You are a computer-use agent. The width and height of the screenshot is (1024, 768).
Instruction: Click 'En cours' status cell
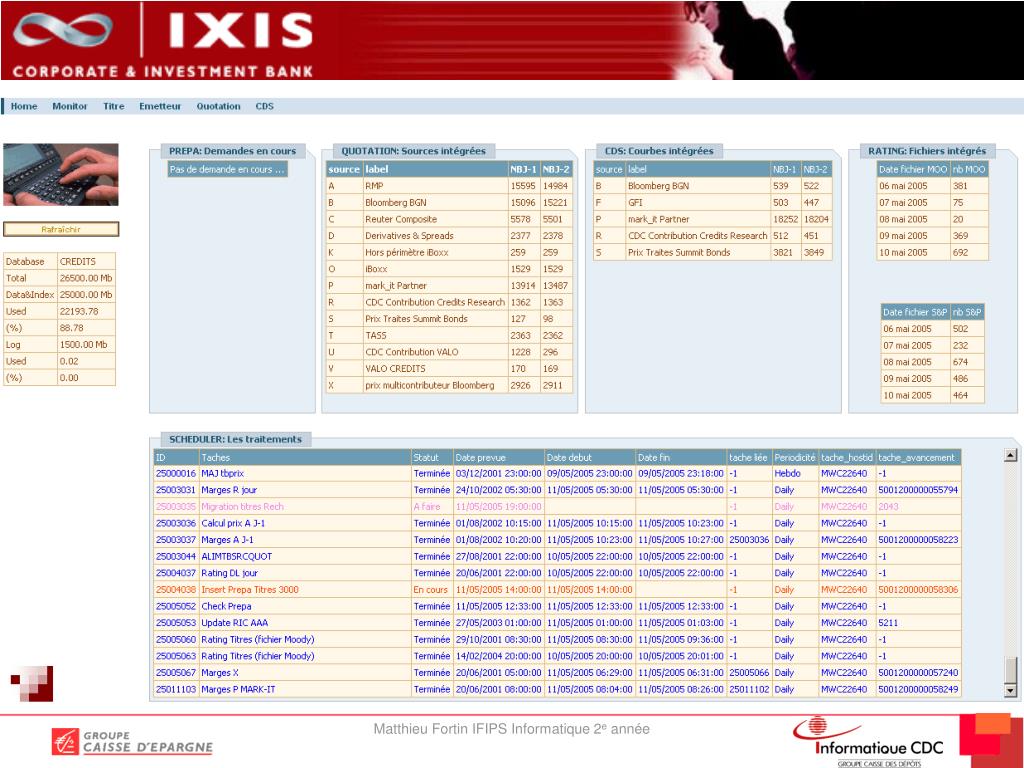coord(430,590)
